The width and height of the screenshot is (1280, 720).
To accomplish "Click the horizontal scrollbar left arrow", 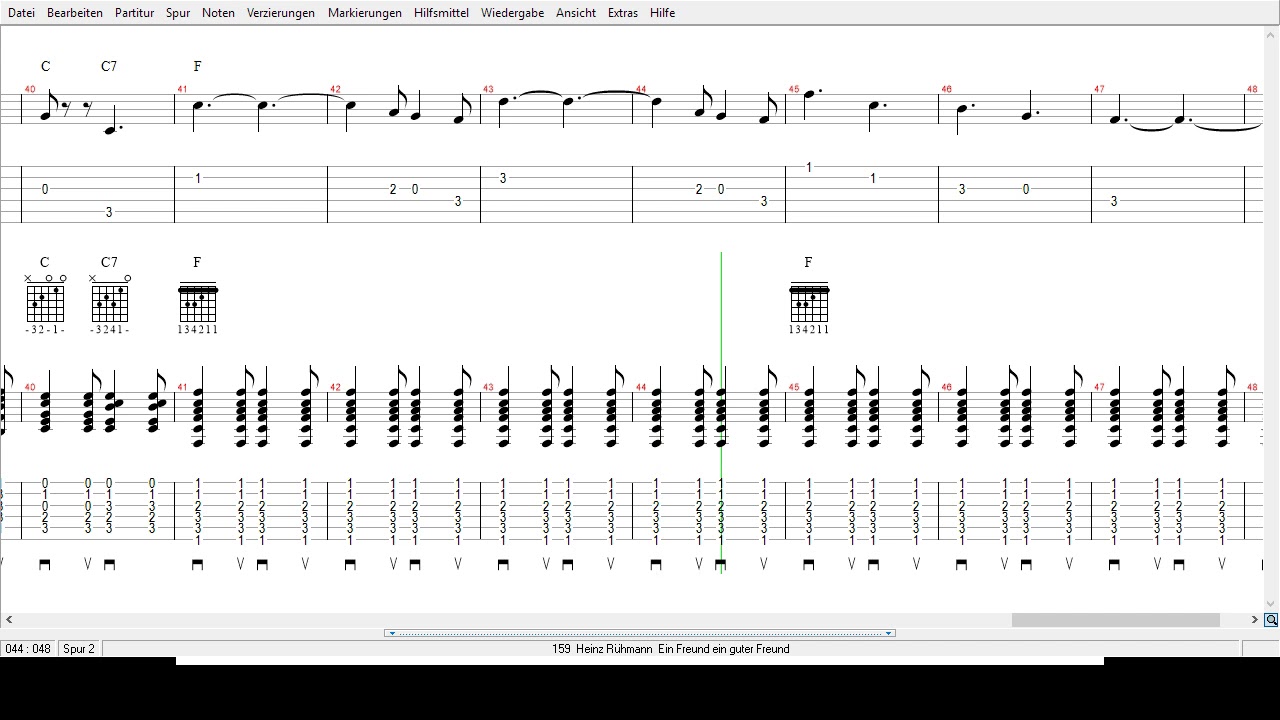I will coord(9,620).
